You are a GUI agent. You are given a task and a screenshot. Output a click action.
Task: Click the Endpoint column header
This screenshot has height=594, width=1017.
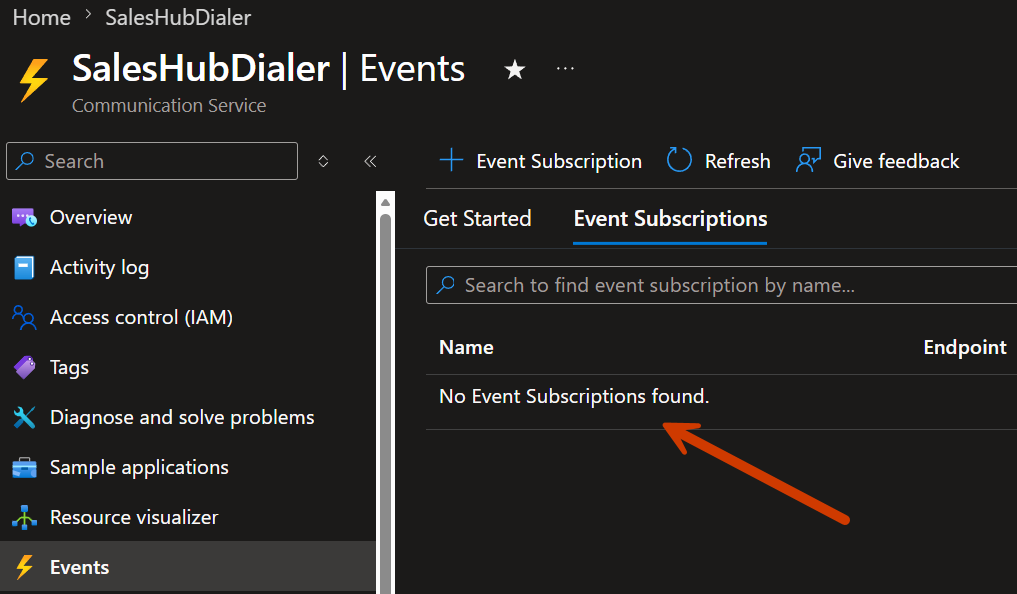(964, 348)
